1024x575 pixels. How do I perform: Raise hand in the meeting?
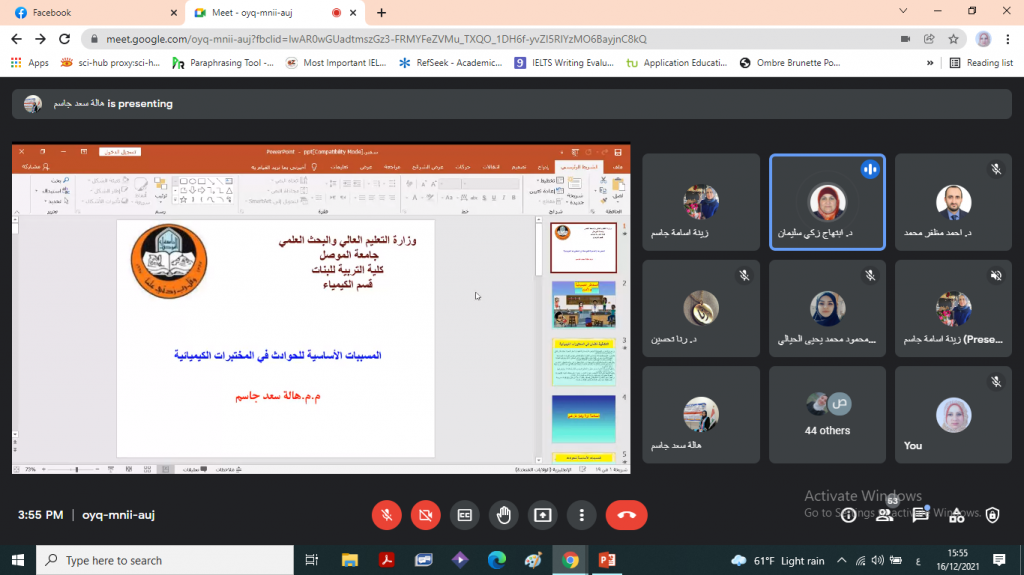[504, 515]
